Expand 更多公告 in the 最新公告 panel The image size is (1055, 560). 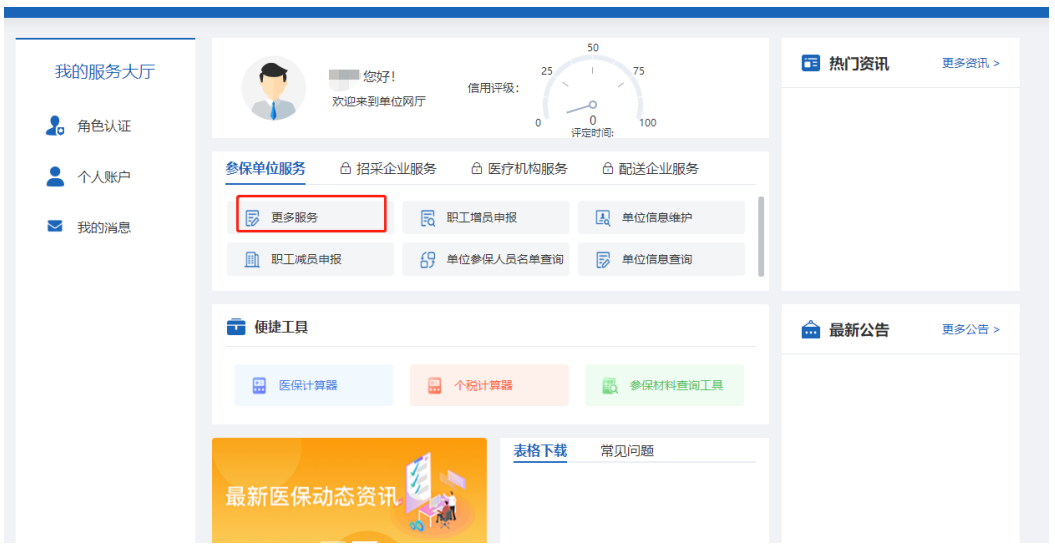pyautogui.click(x=970, y=329)
